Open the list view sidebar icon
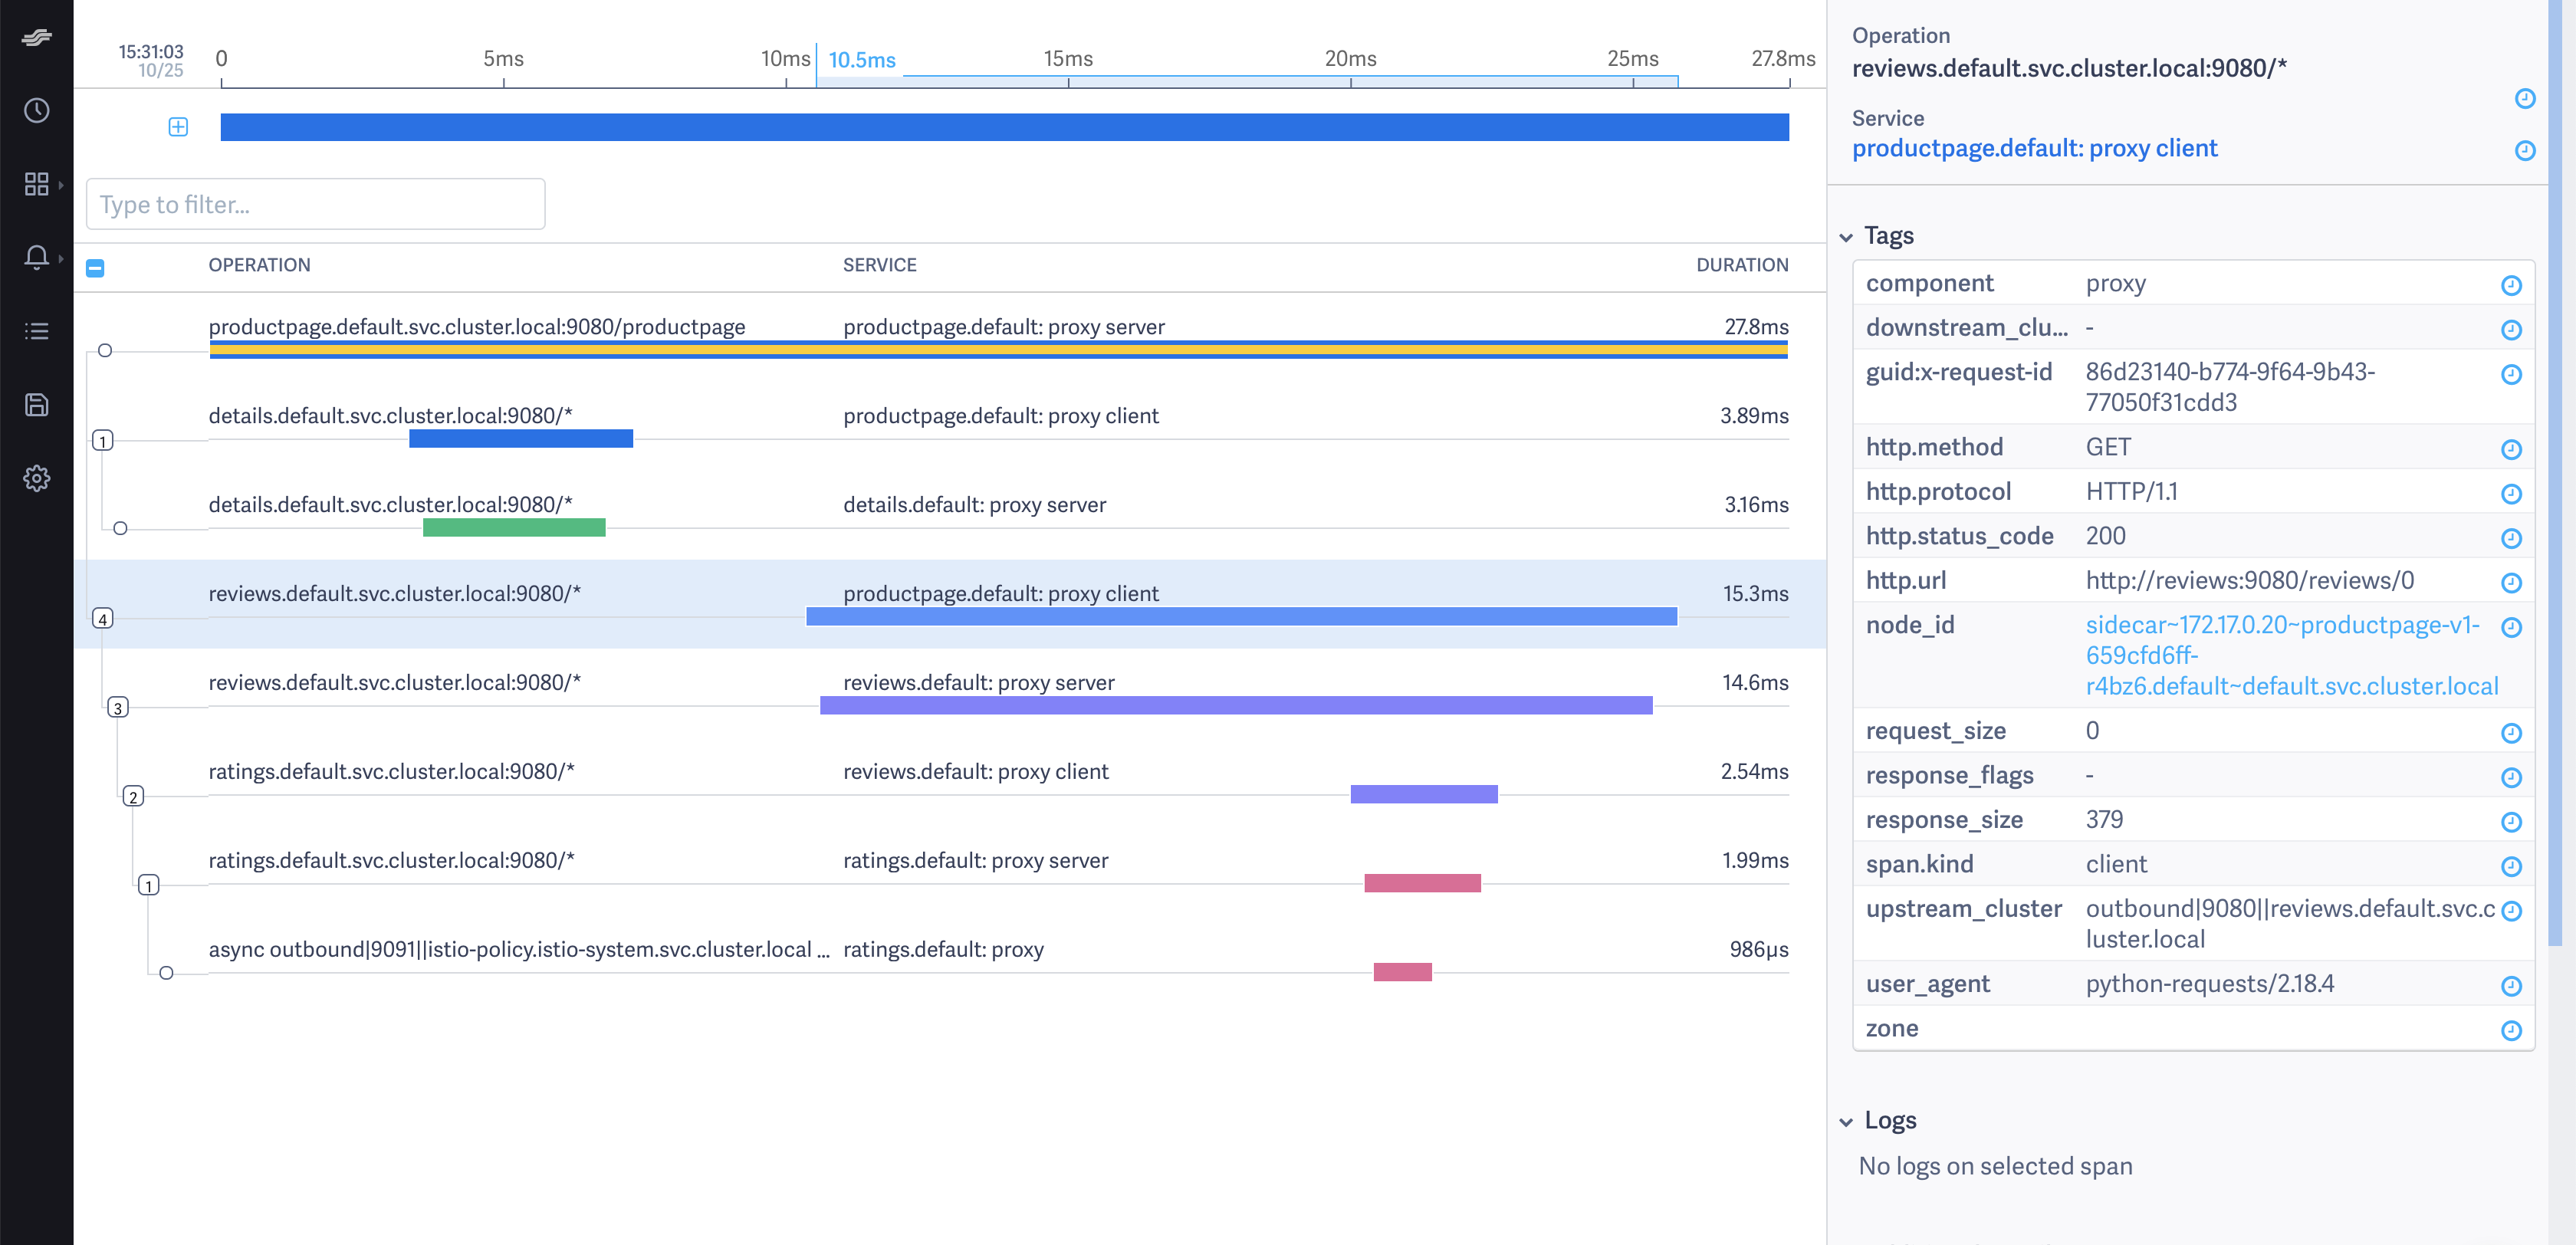 [36, 331]
